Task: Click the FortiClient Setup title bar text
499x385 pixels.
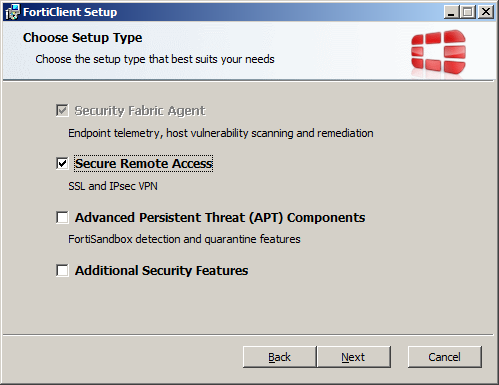Action: click(70, 12)
